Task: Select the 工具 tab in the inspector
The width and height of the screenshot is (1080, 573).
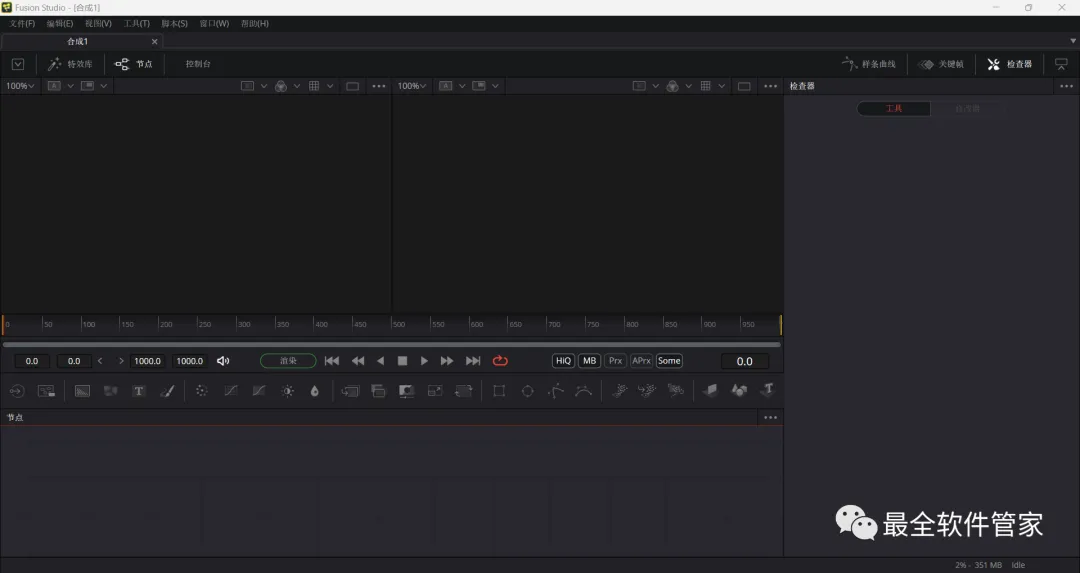Action: [x=893, y=109]
